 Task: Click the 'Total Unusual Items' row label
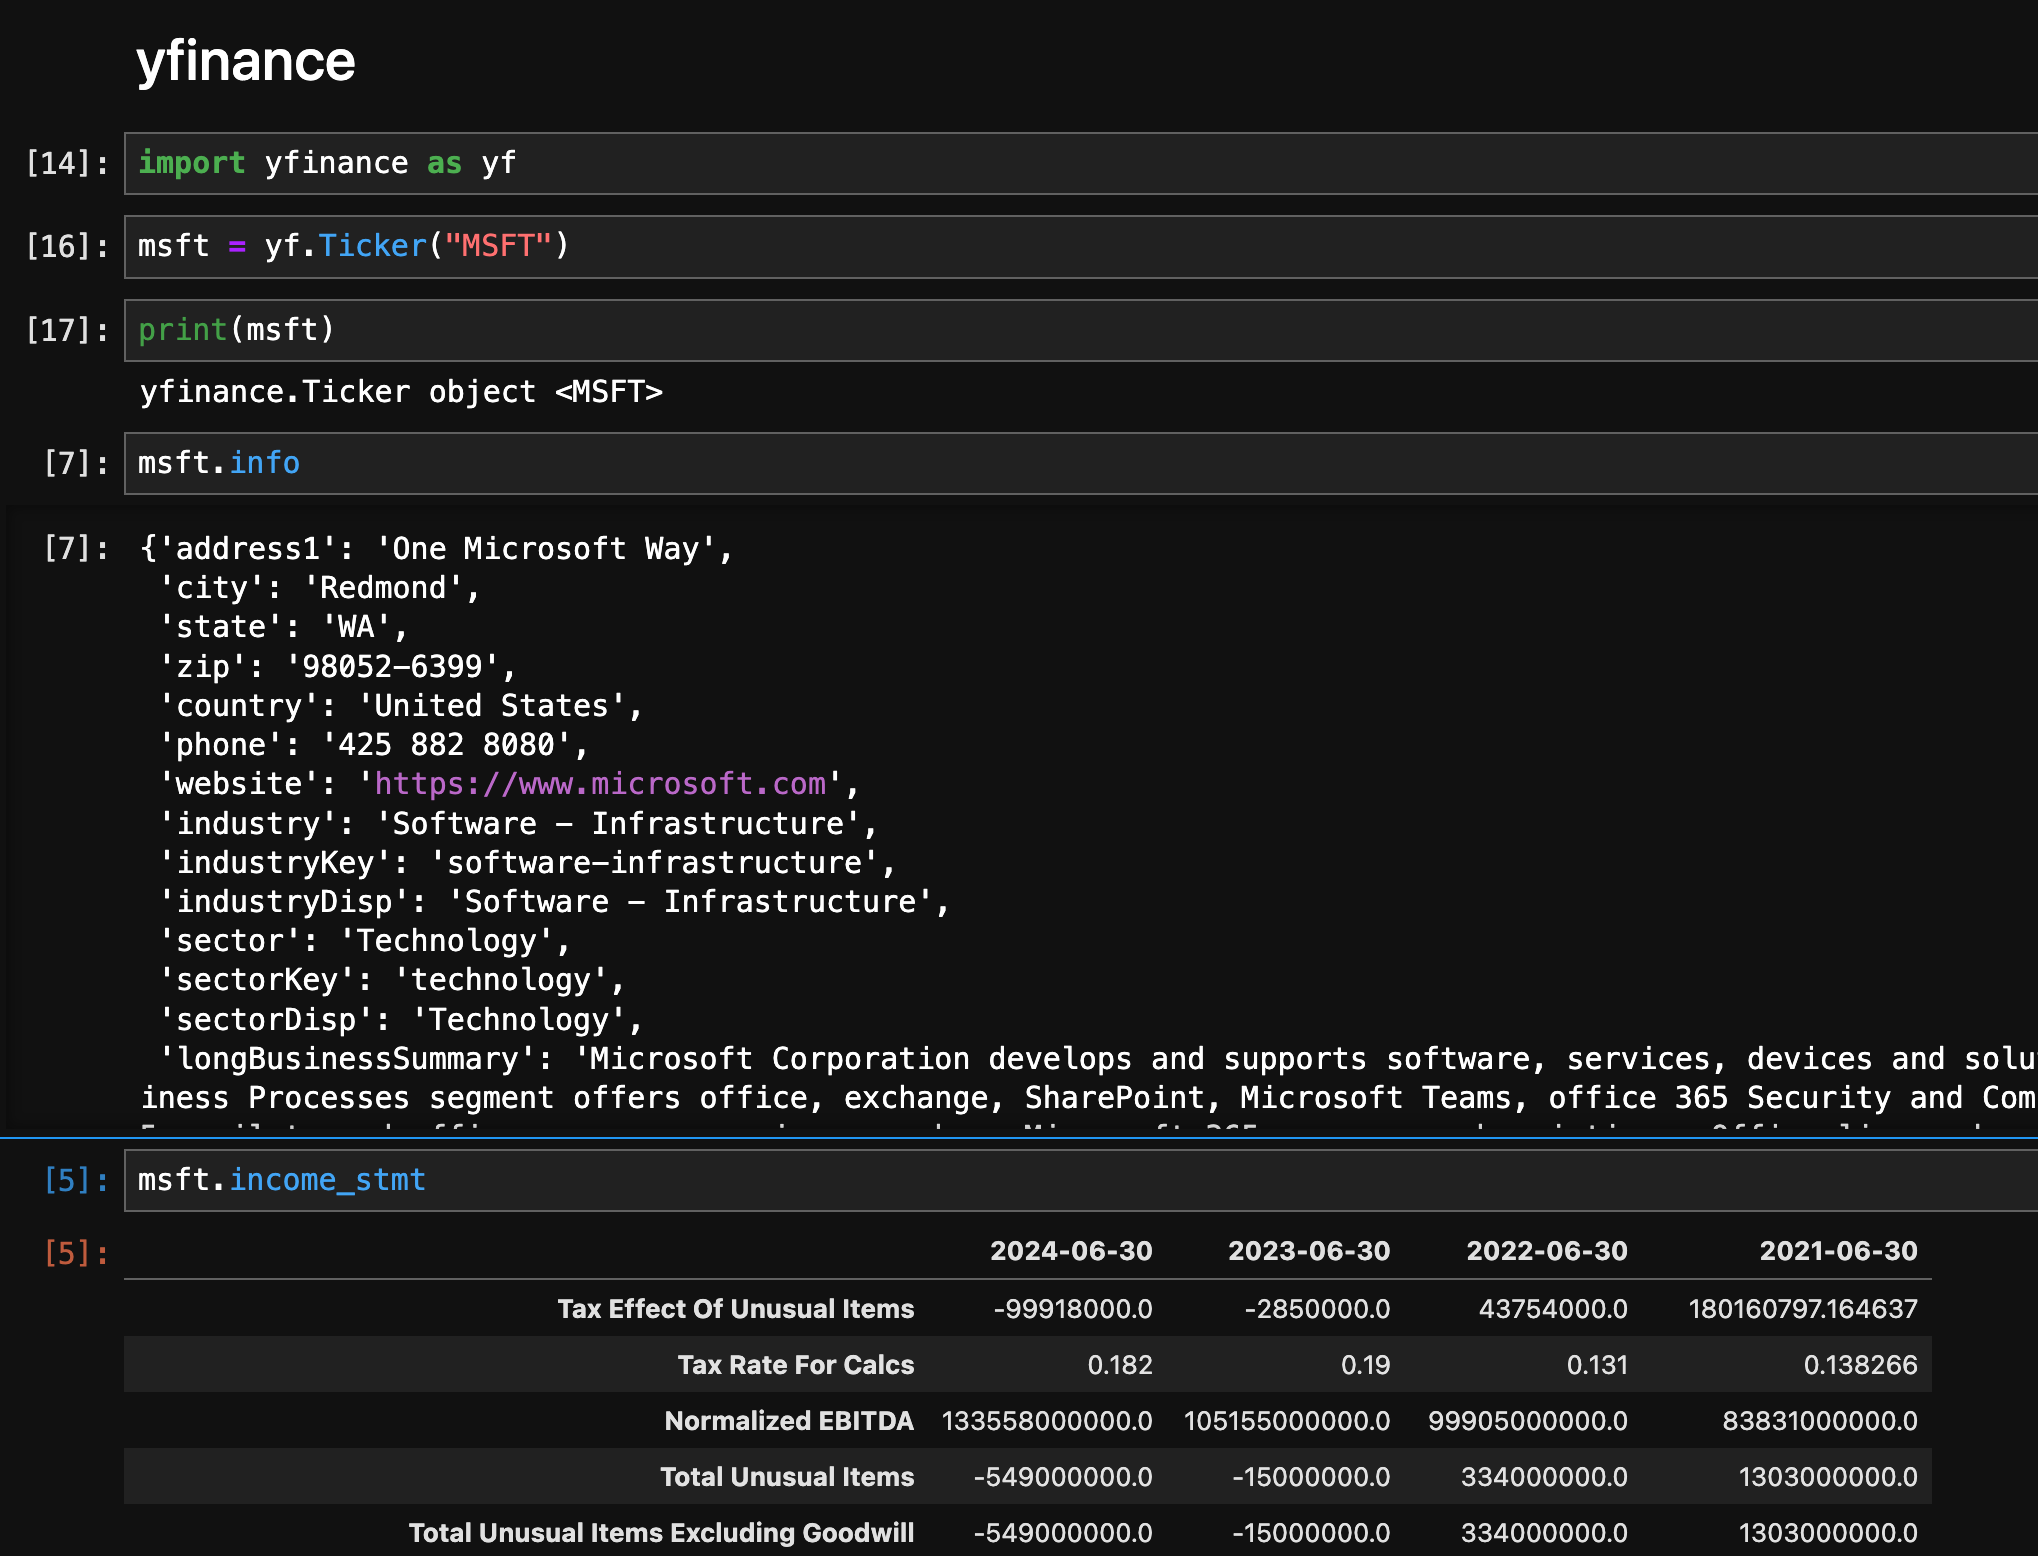(787, 1477)
